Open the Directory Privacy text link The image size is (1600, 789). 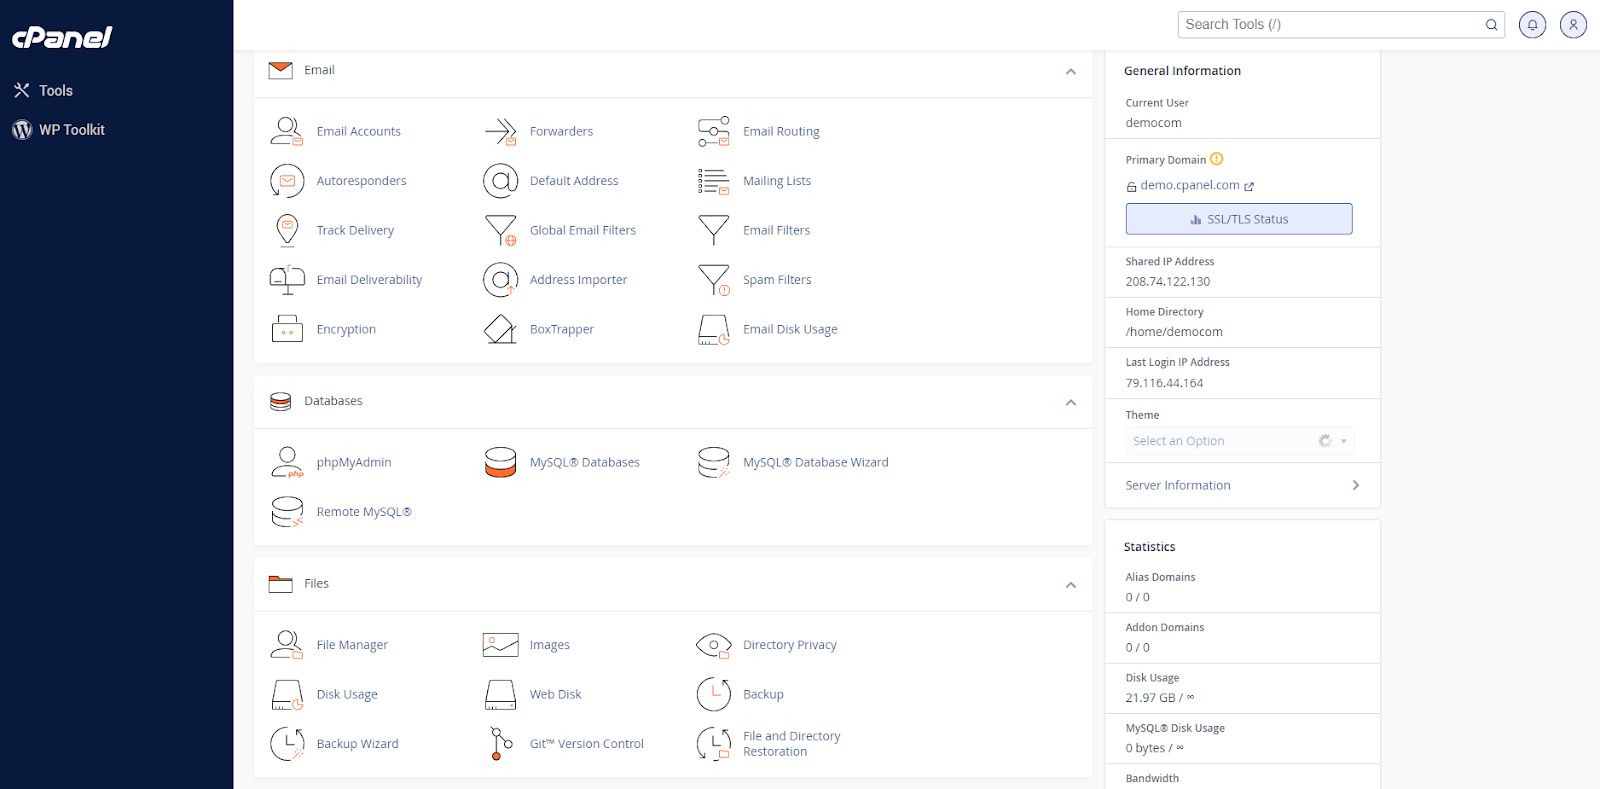click(790, 645)
